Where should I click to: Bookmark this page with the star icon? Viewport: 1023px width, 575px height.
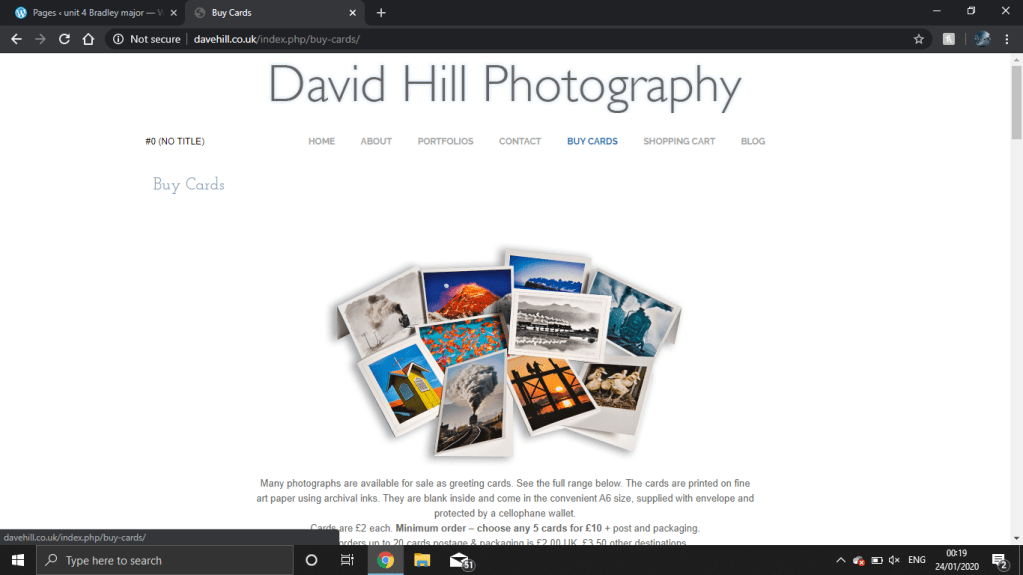click(x=918, y=39)
